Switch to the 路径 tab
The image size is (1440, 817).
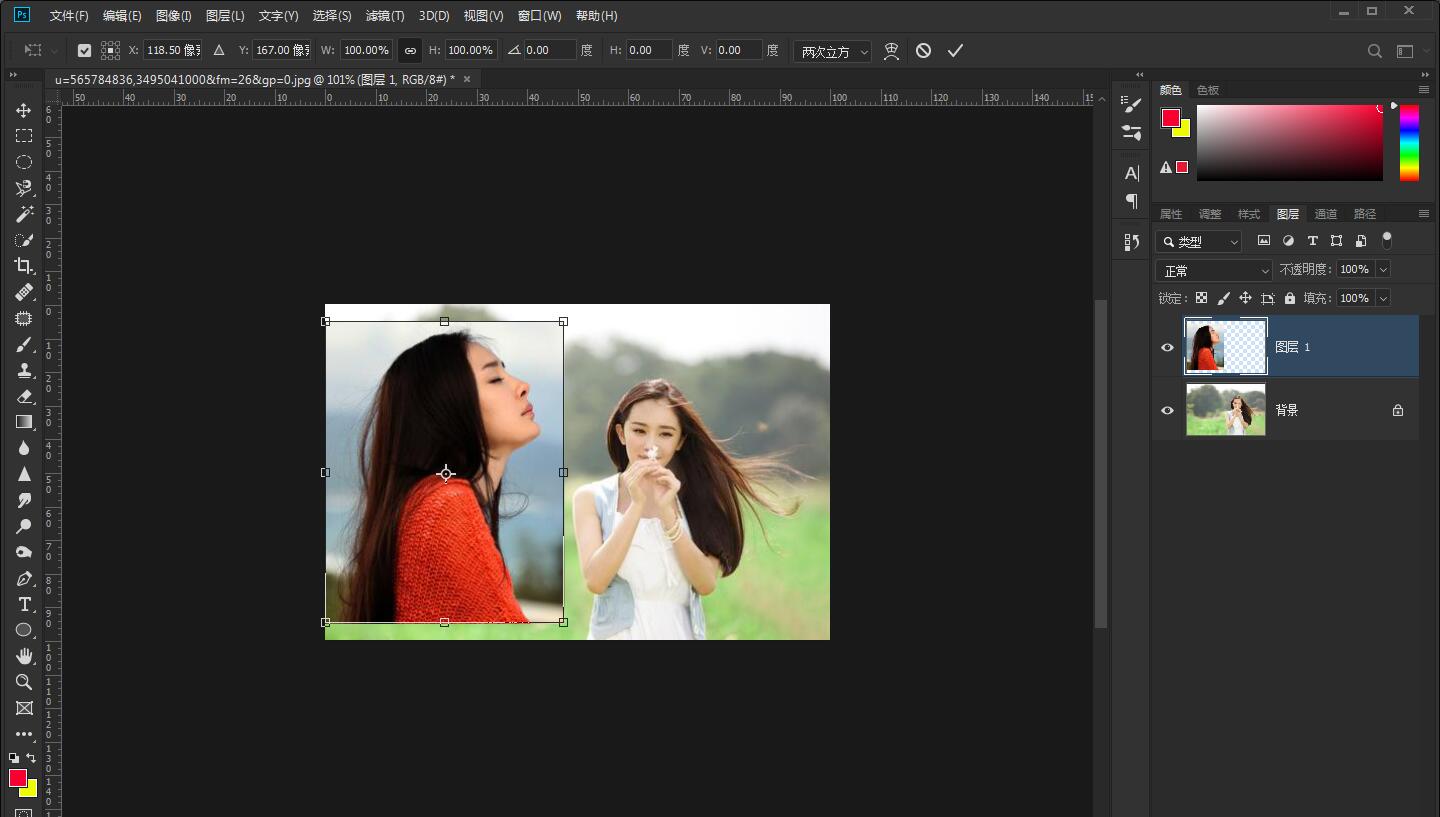tap(1365, 214)
